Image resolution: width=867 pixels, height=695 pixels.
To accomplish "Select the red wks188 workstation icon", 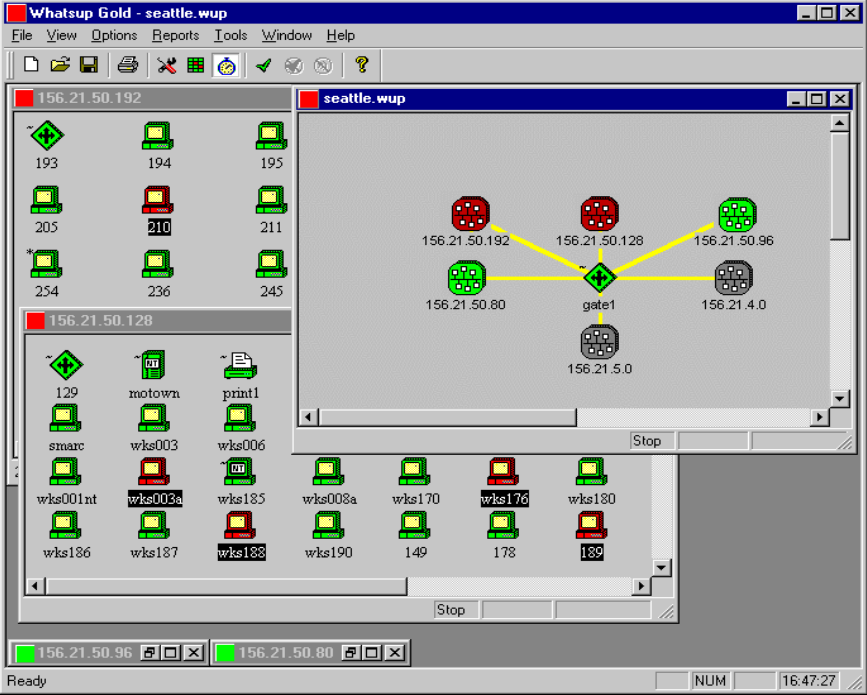I will point(239,525).
